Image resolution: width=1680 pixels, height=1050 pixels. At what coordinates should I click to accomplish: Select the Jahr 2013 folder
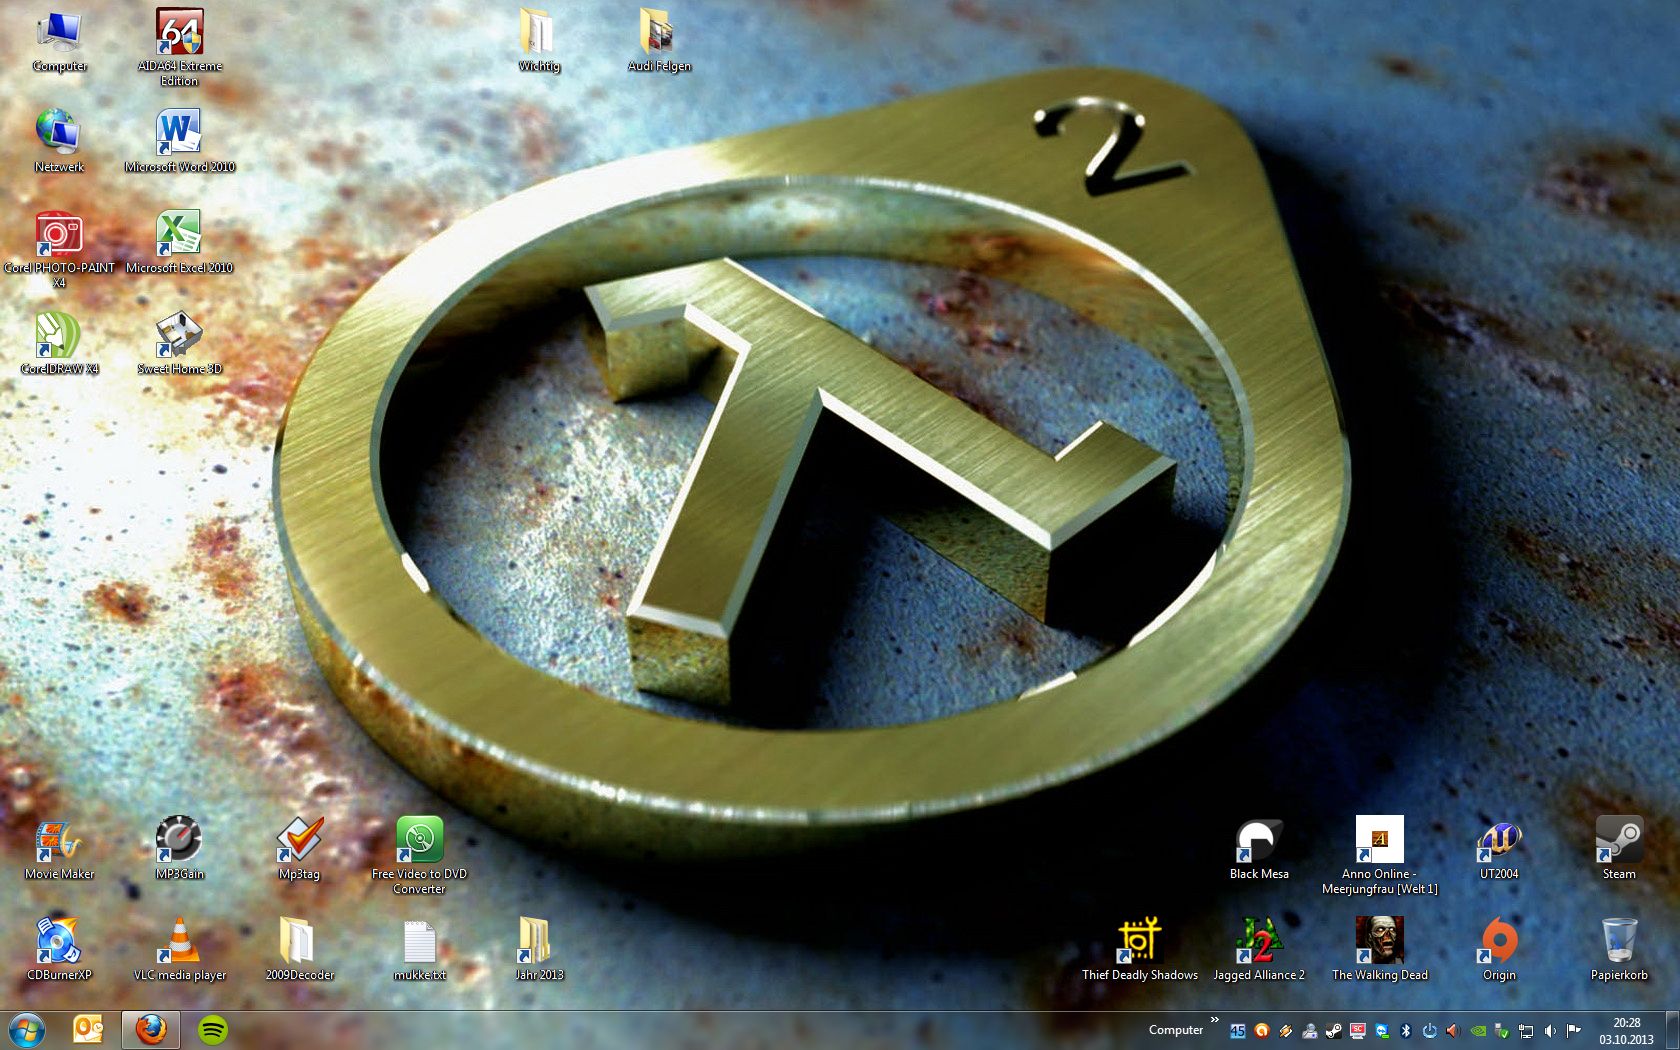[x=539, y=950]
